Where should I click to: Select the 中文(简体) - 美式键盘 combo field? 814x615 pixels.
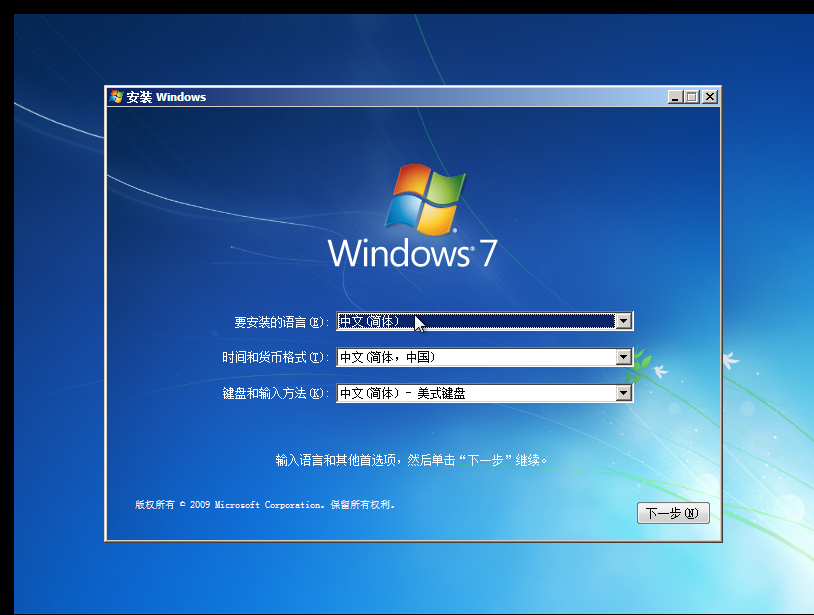point(484,393)
